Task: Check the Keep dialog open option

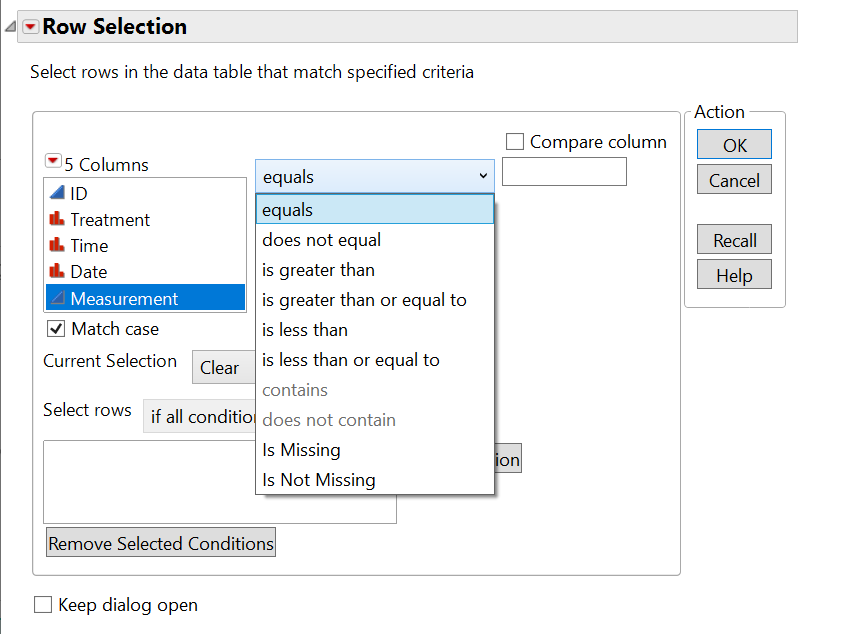Action: pos(43,604)
